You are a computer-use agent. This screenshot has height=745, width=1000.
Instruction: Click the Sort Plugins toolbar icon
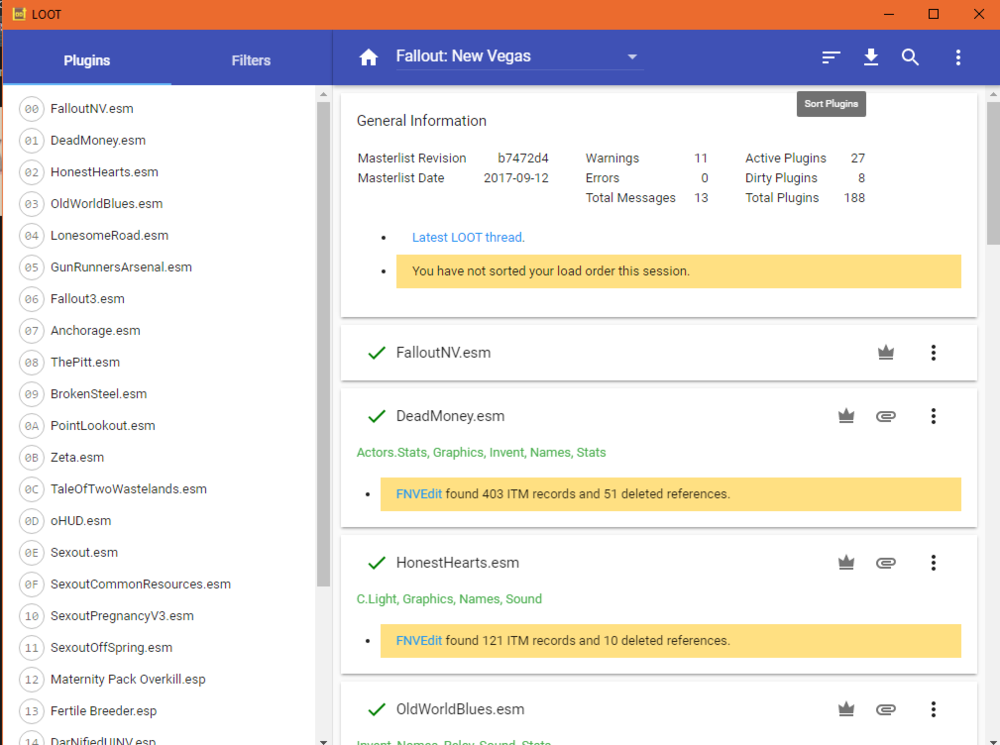(x=831, y=57)
